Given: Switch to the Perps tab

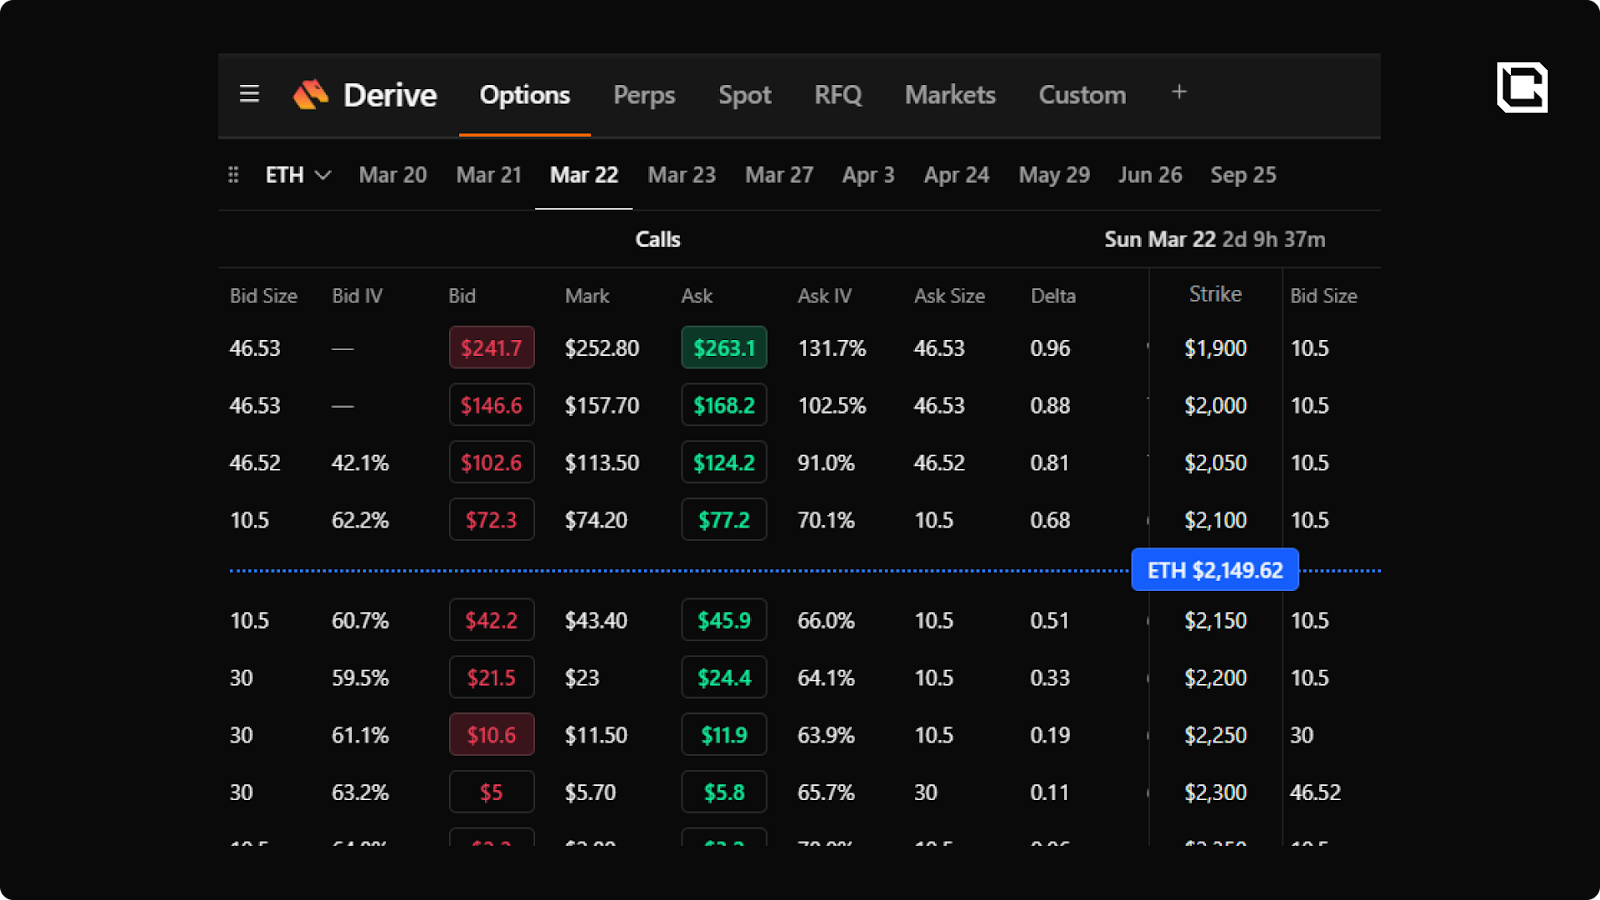Looking at the screenshot, I should pyautogui.click(x=644, y=95).
